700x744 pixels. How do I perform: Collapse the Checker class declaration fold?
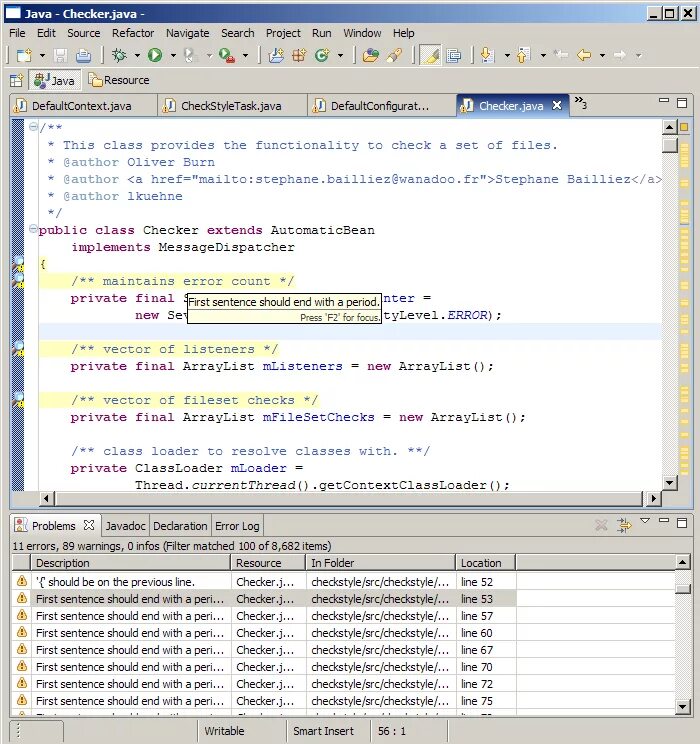pos(33,229)
